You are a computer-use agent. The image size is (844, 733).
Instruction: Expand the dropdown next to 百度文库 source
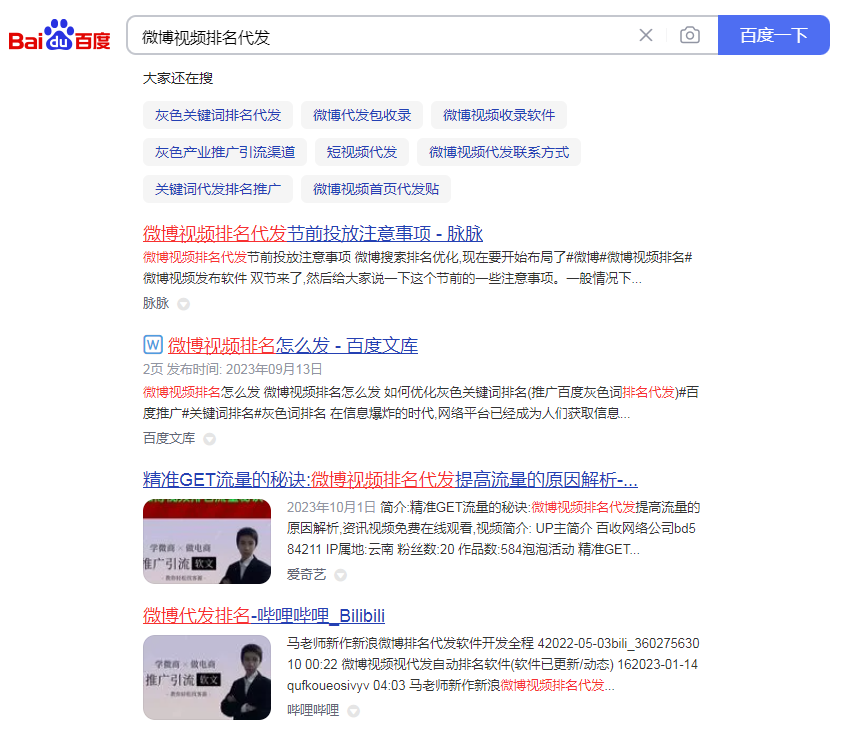(x=209, y=439)
